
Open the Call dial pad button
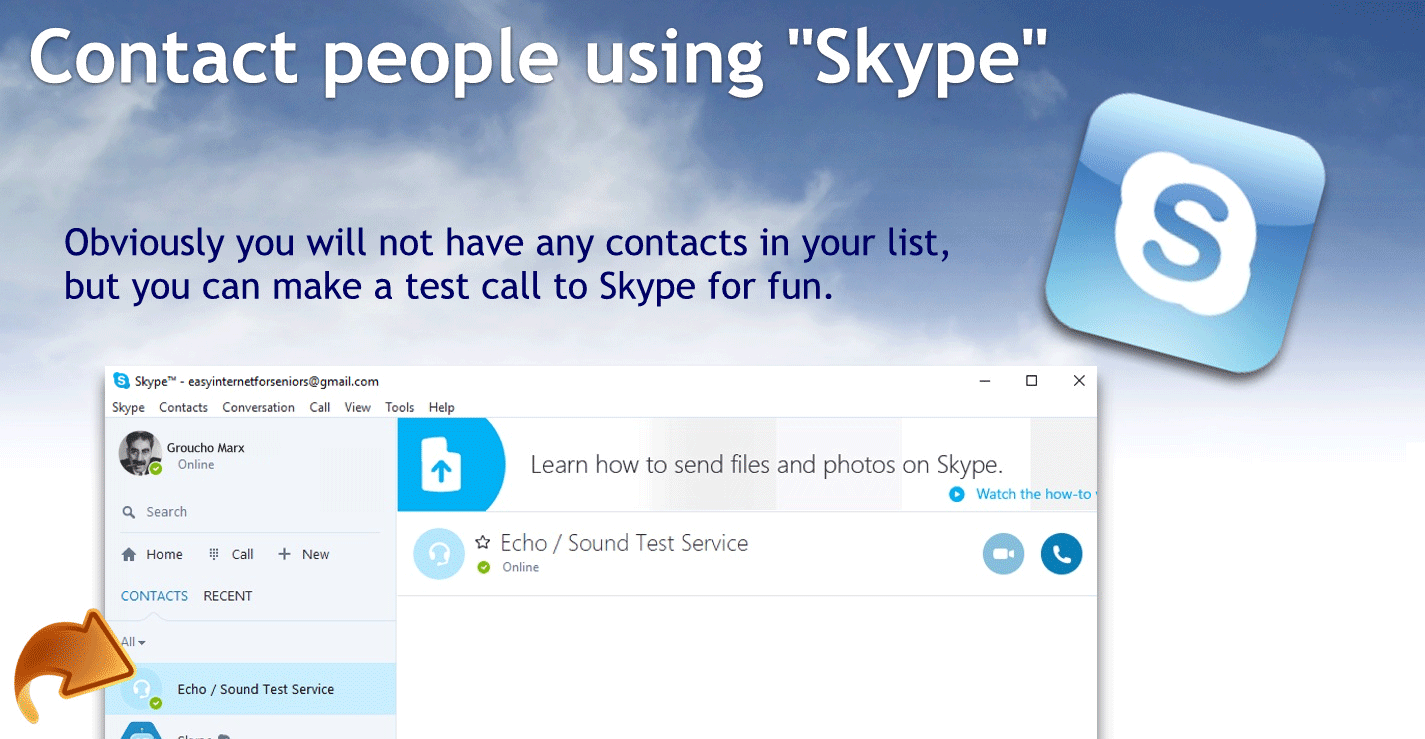[231, 554]
